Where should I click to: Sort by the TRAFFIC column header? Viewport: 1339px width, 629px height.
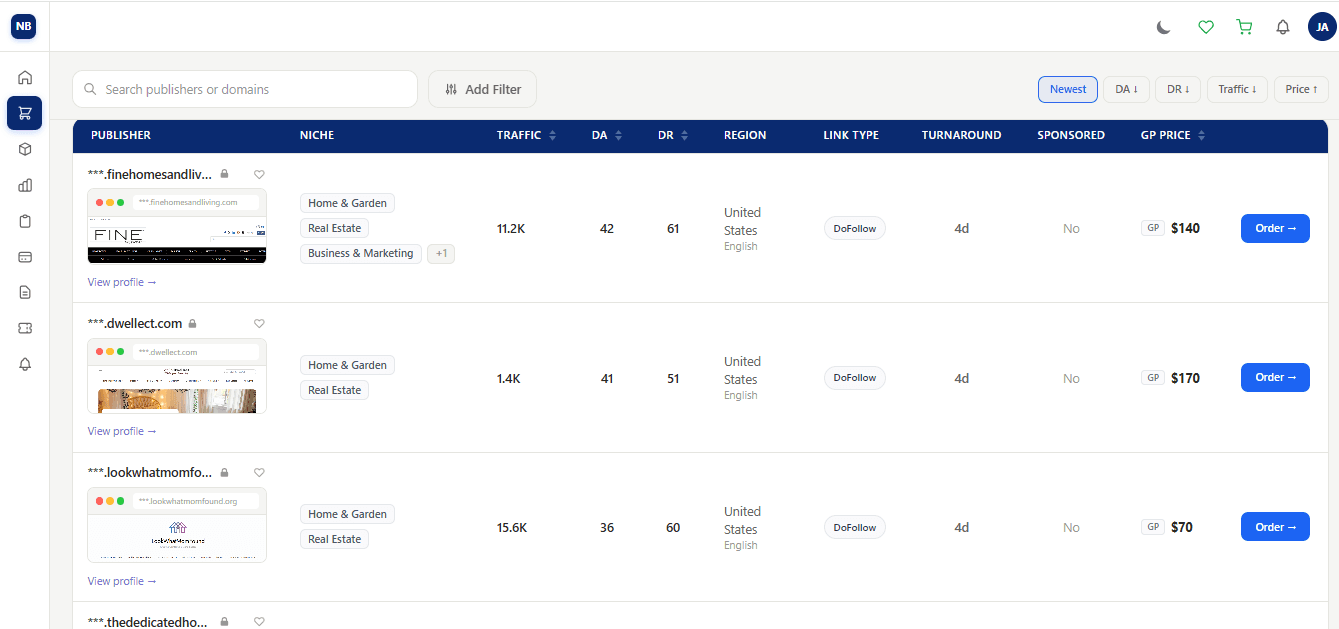tap(526, 135)
